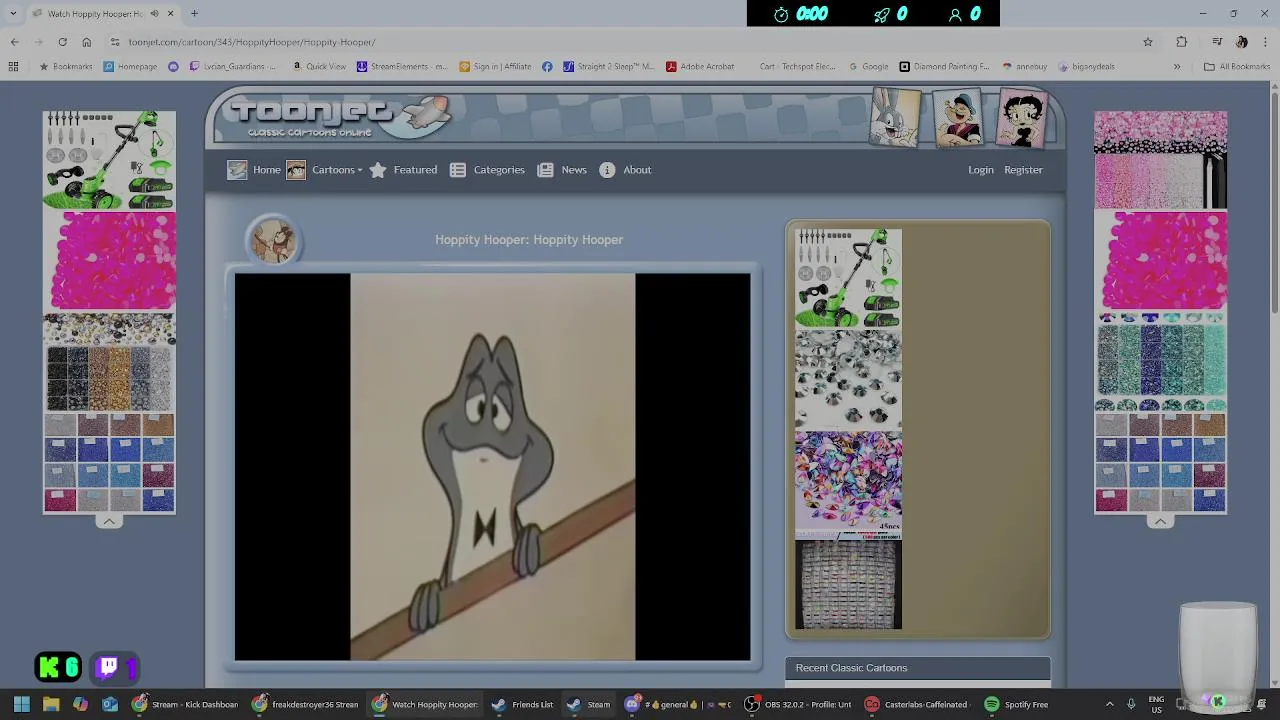Open File Explorer from the taskbar
The width and height of the screenshot is (1280, 720).
[51, 704]
